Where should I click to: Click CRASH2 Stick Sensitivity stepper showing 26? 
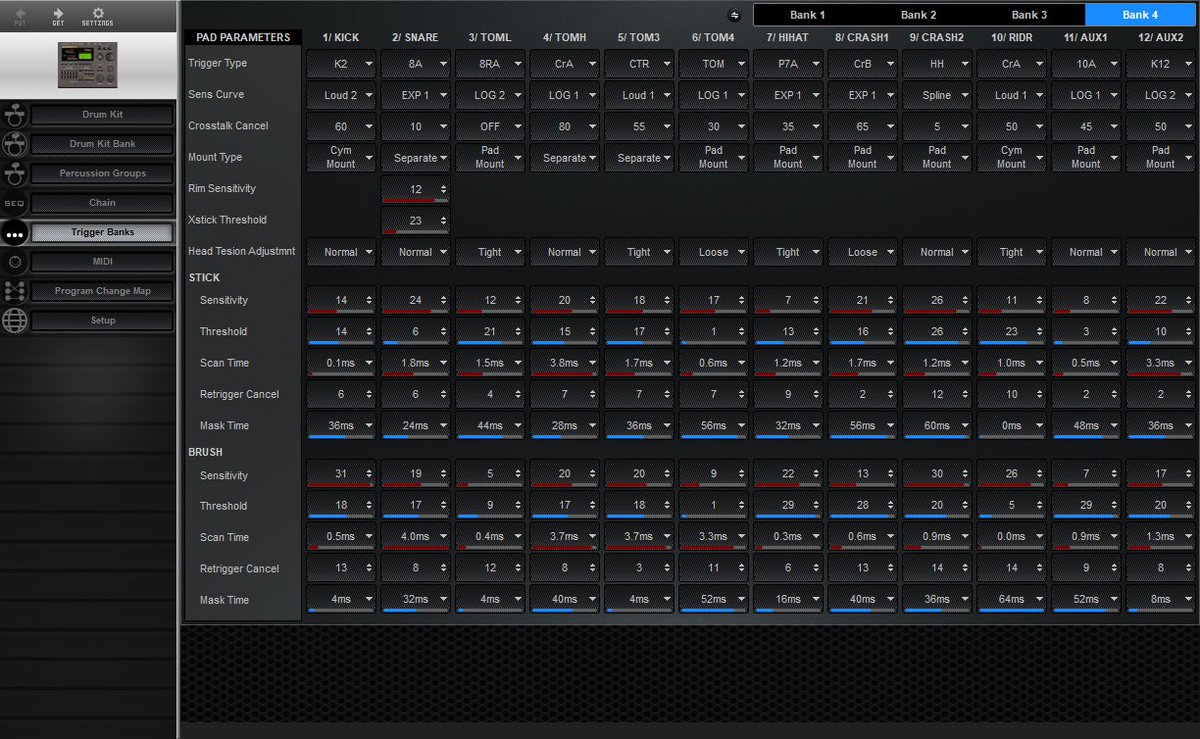(937, 300)
